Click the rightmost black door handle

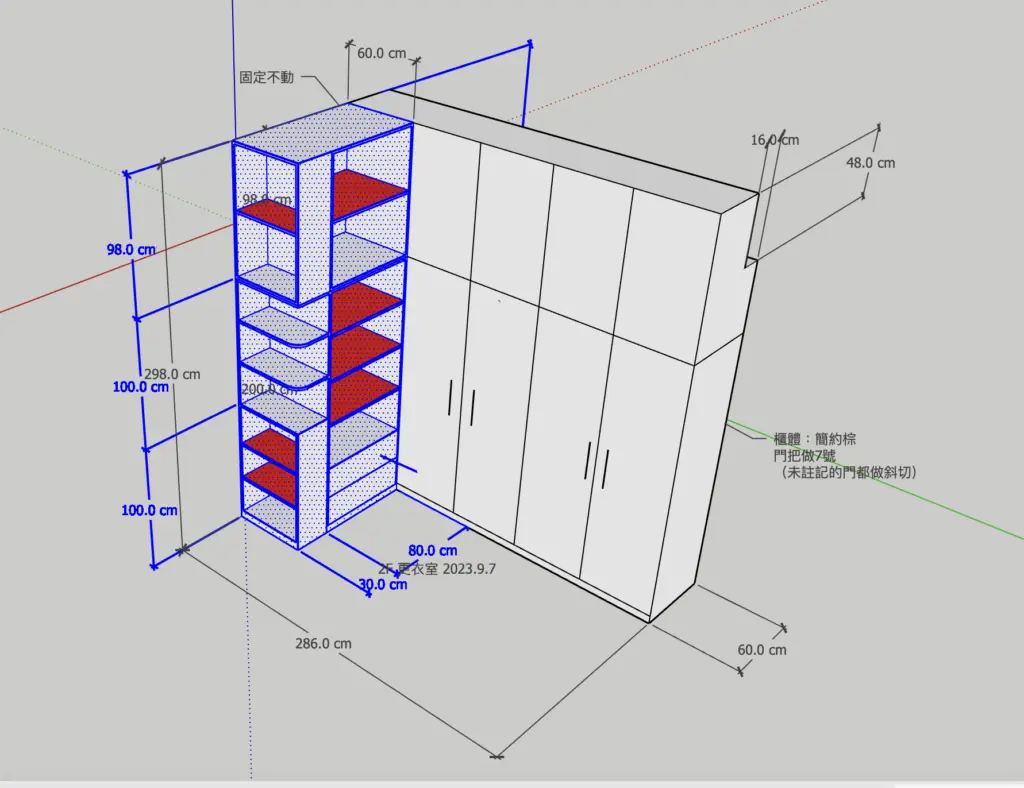point(605,468)
